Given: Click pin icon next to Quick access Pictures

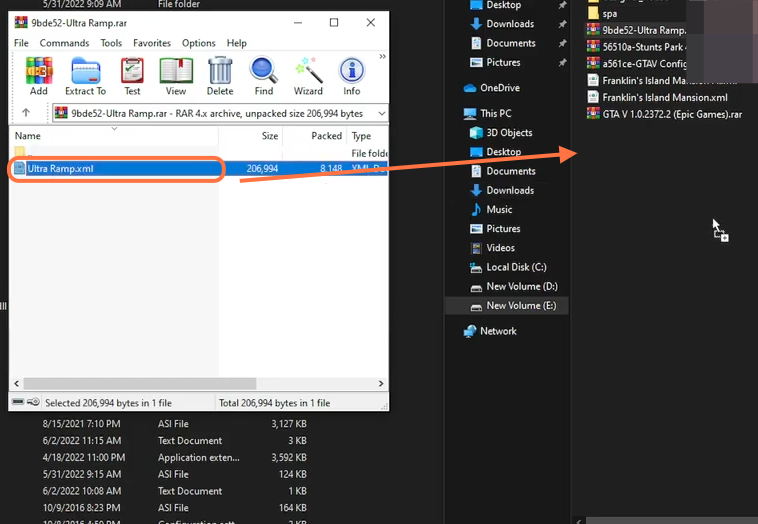Looking at the screenshot, I should (562, 63).
